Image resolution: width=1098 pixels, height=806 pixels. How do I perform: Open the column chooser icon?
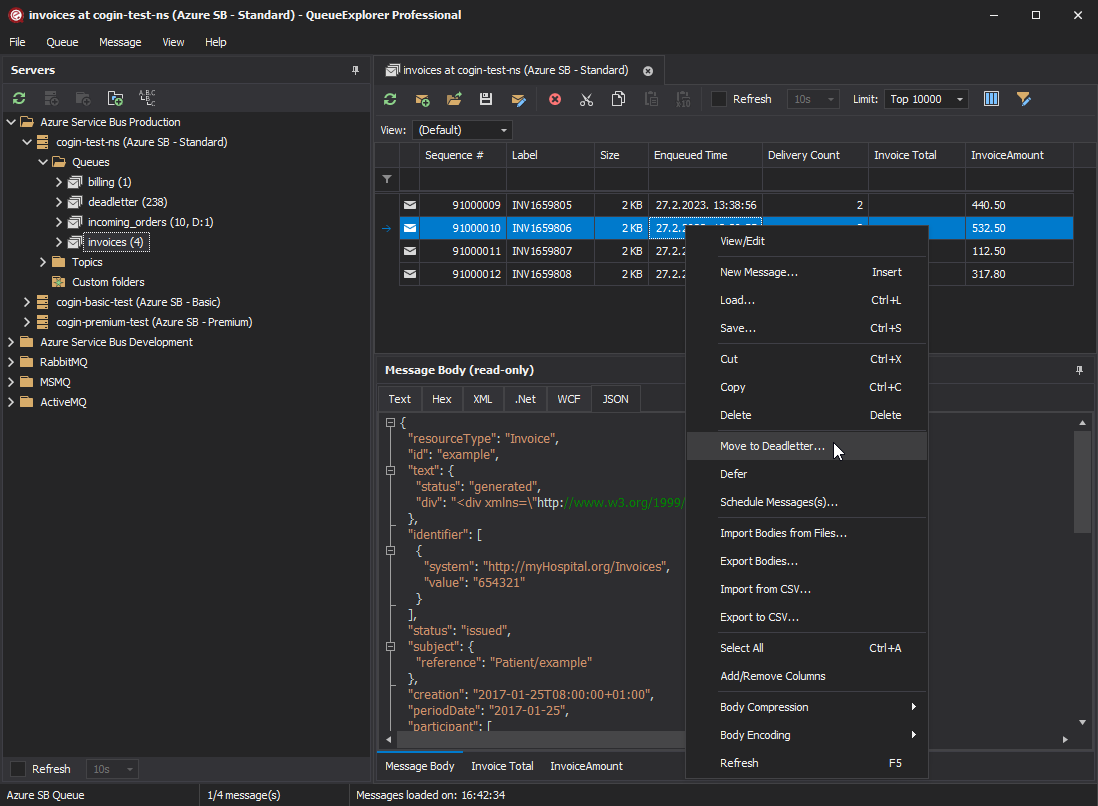coord(992,99)
